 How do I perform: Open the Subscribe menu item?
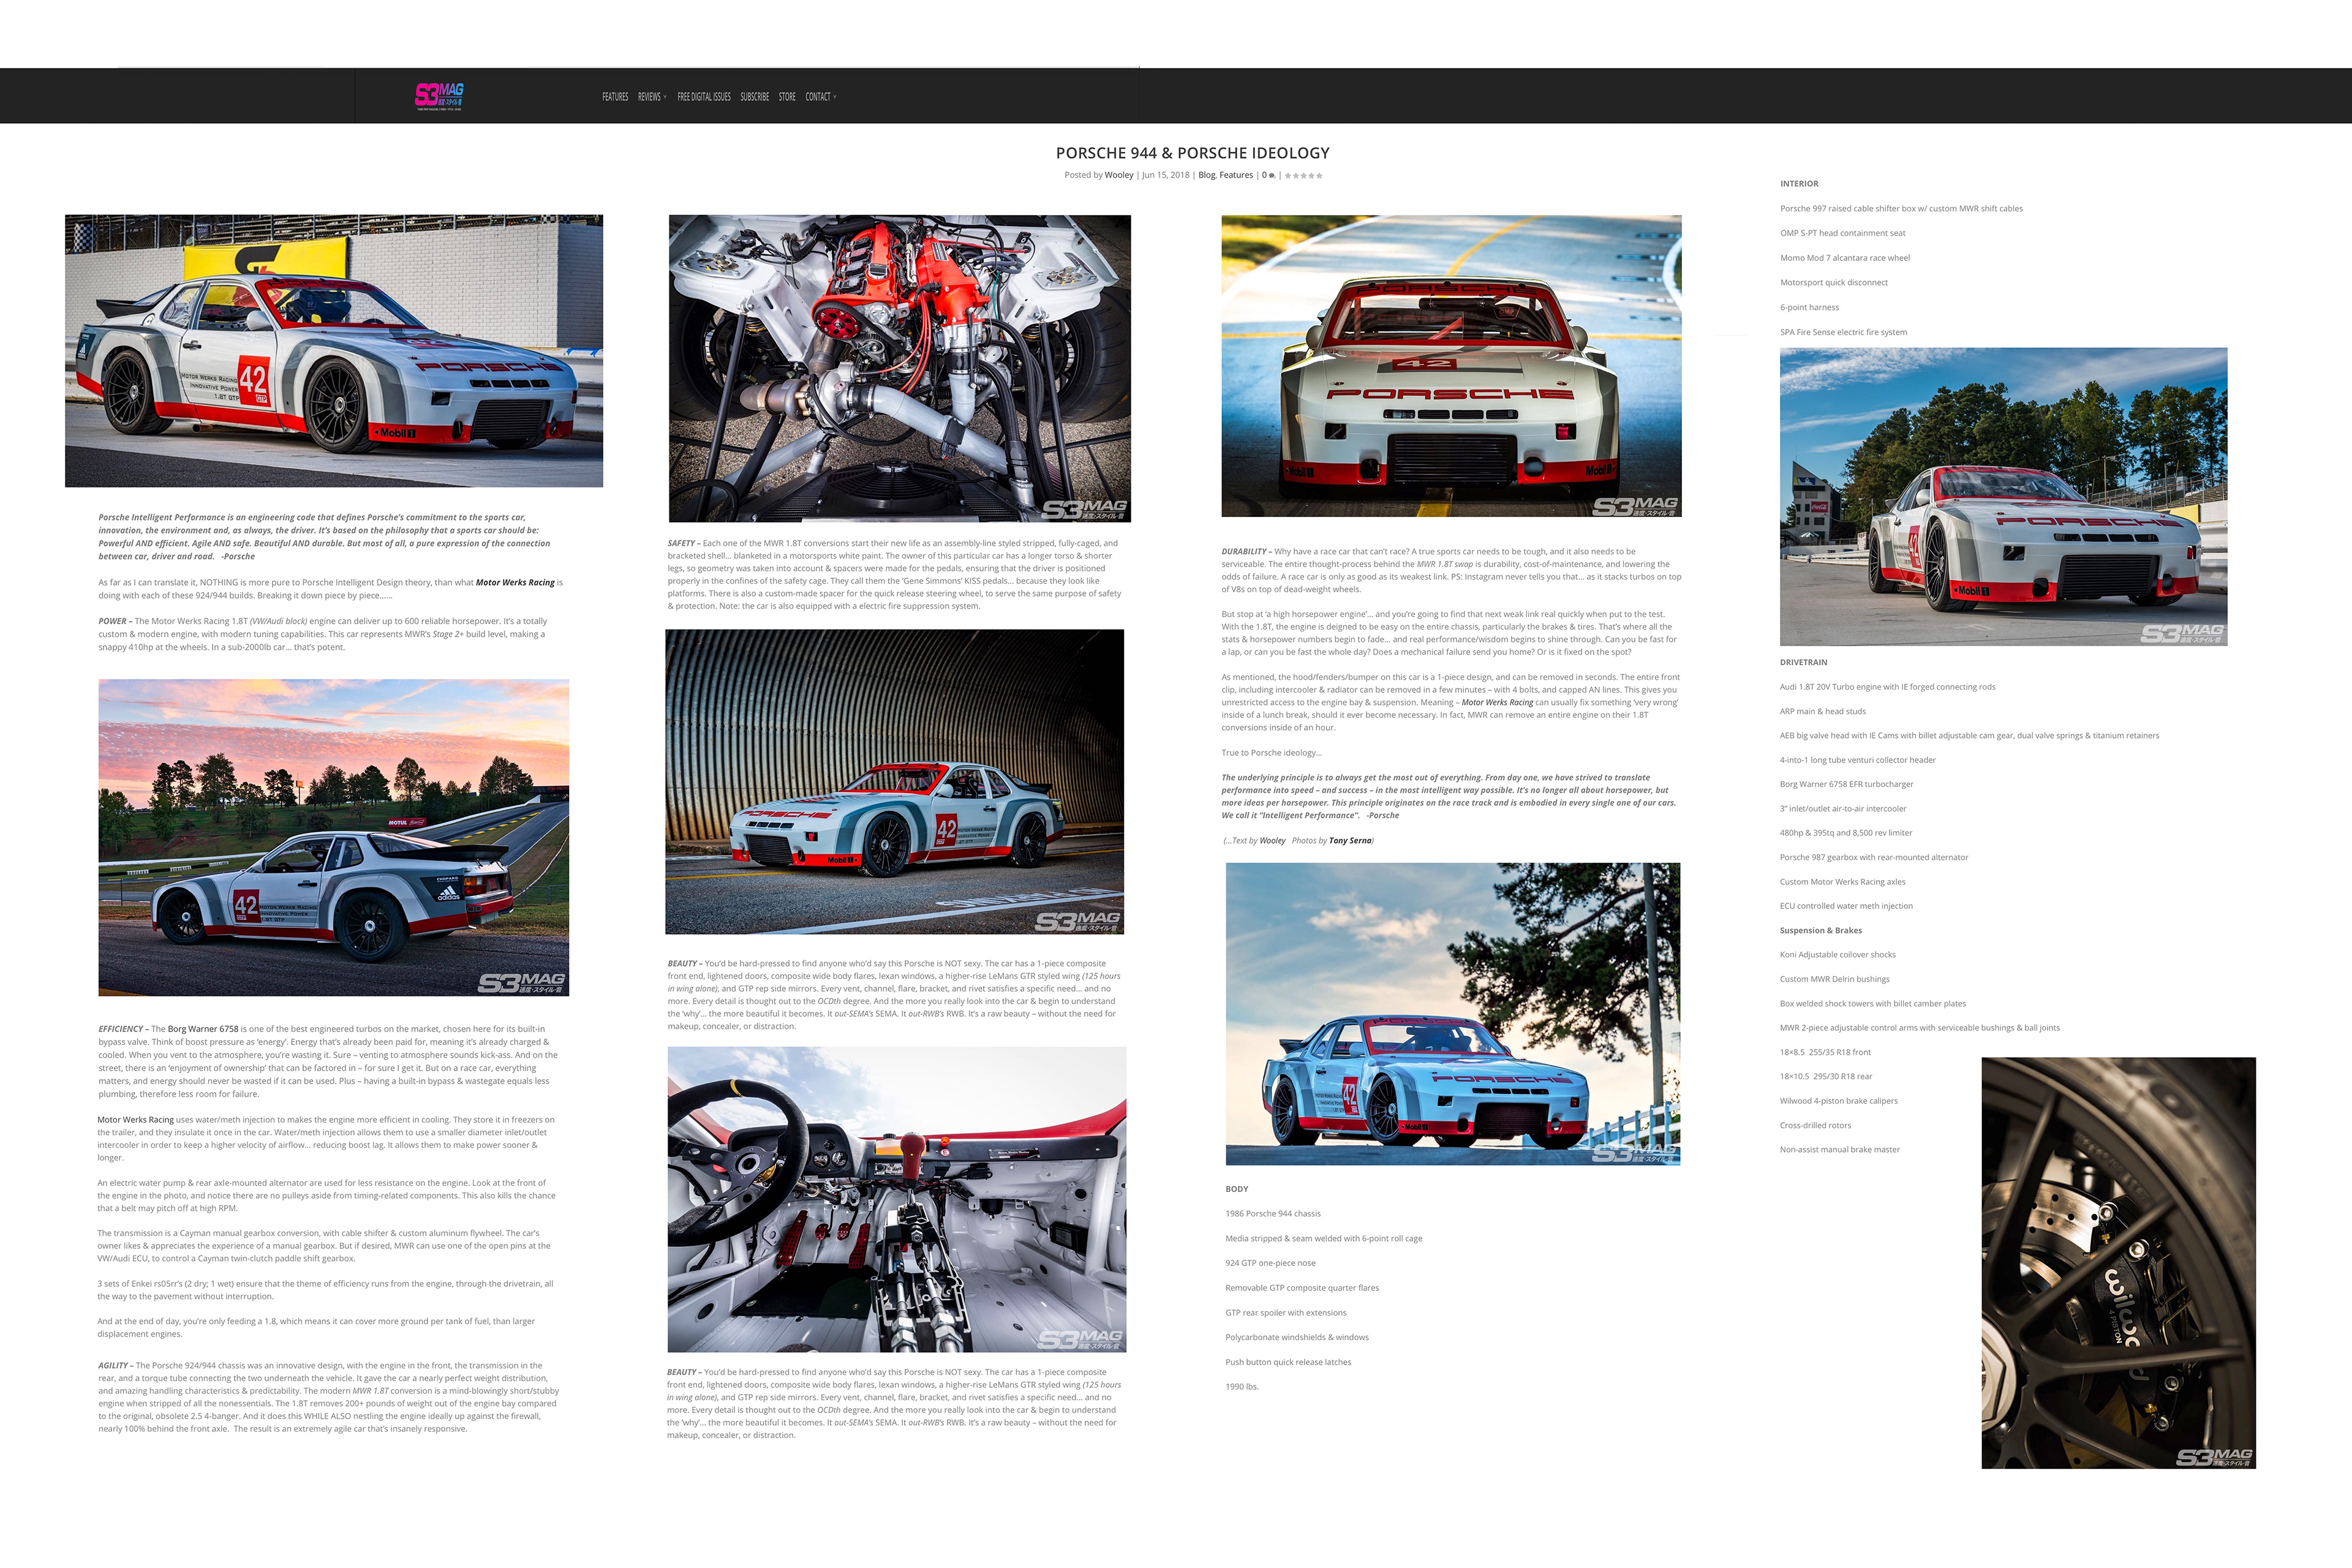point(755,97)
